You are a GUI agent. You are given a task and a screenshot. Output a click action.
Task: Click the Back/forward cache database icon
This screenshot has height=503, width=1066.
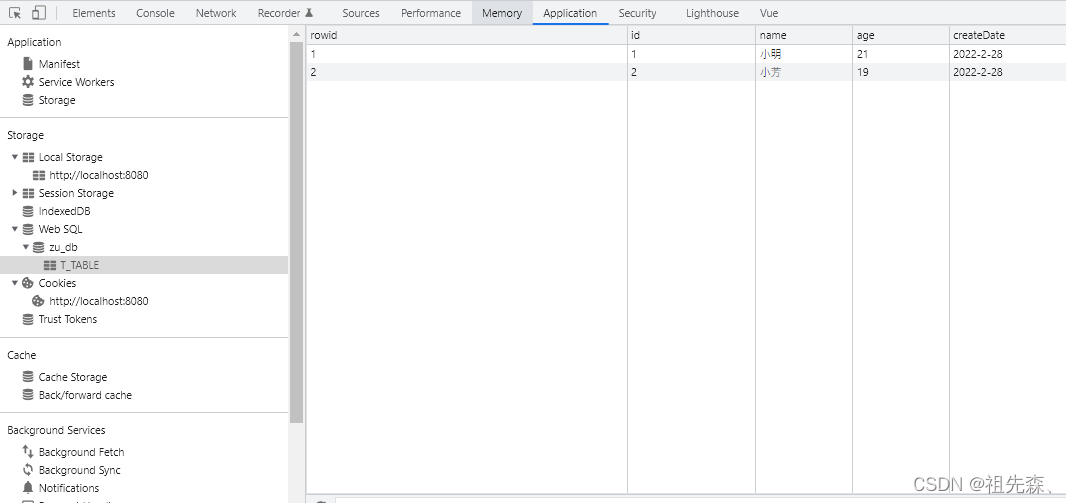click(28, 395)
